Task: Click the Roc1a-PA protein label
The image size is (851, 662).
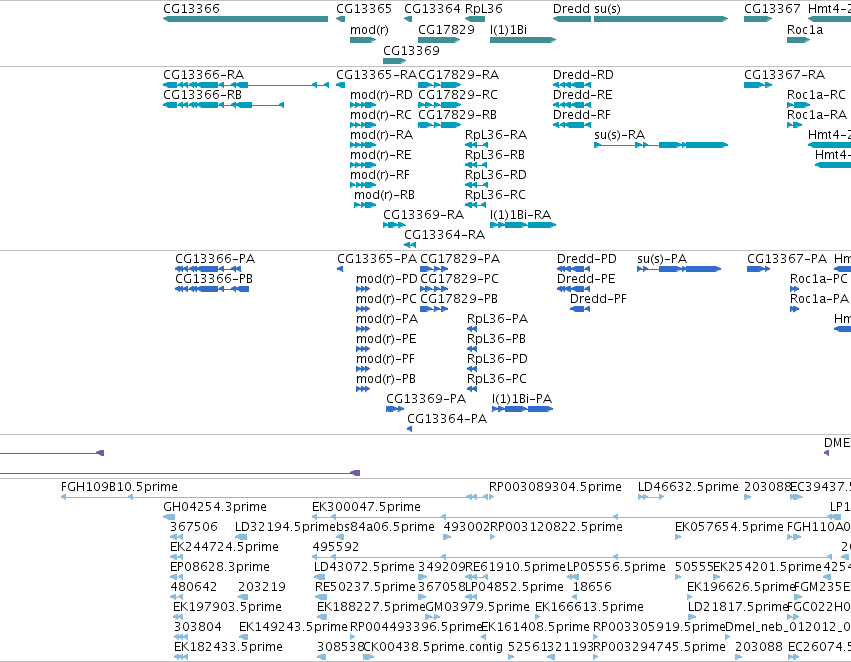Action: point(819,298)
